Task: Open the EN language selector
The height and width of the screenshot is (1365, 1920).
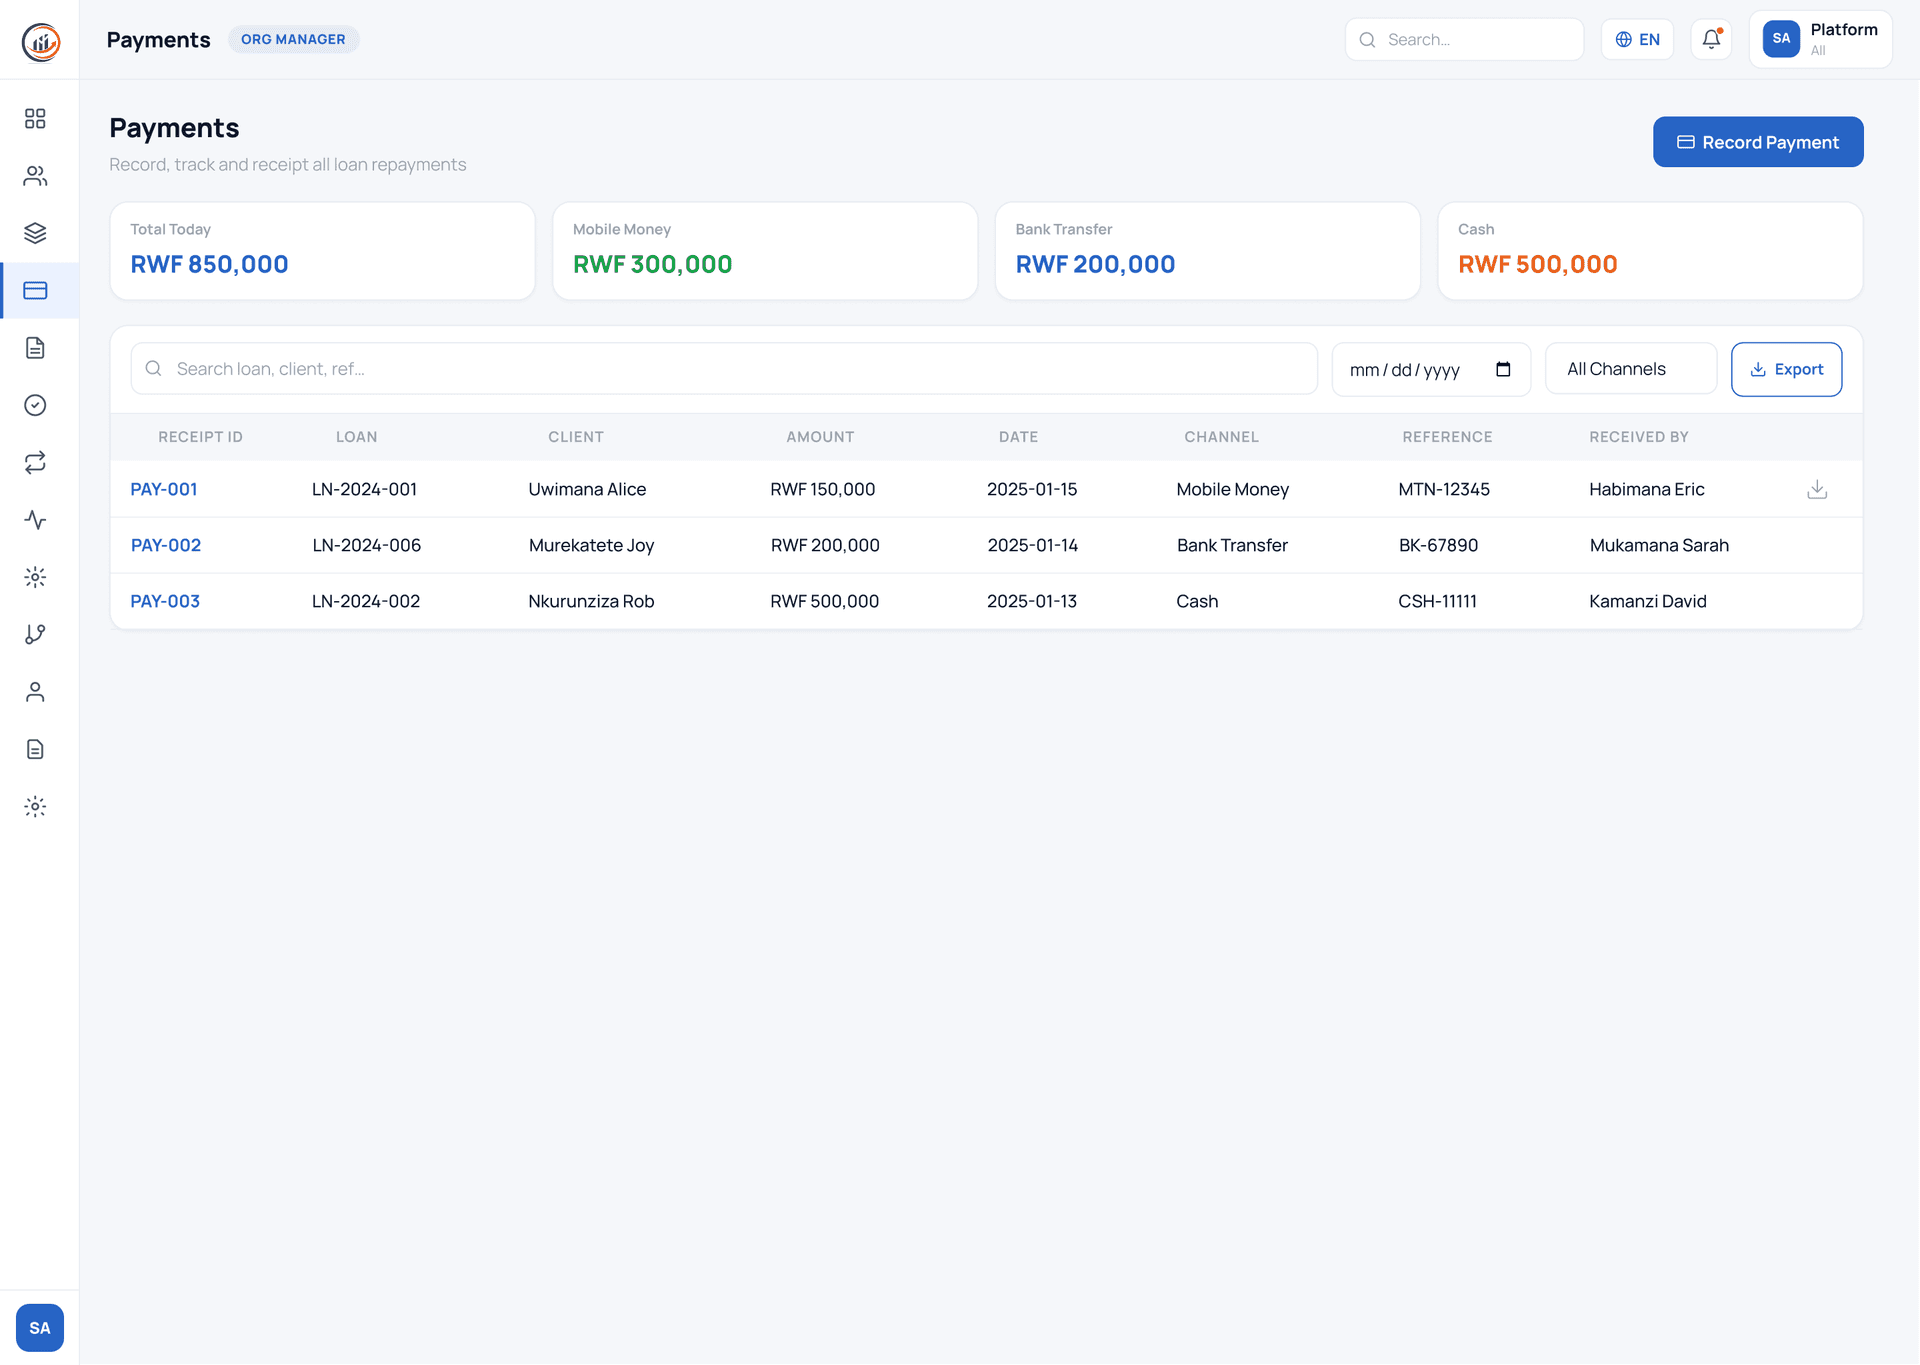Action: click(1637, 39)
